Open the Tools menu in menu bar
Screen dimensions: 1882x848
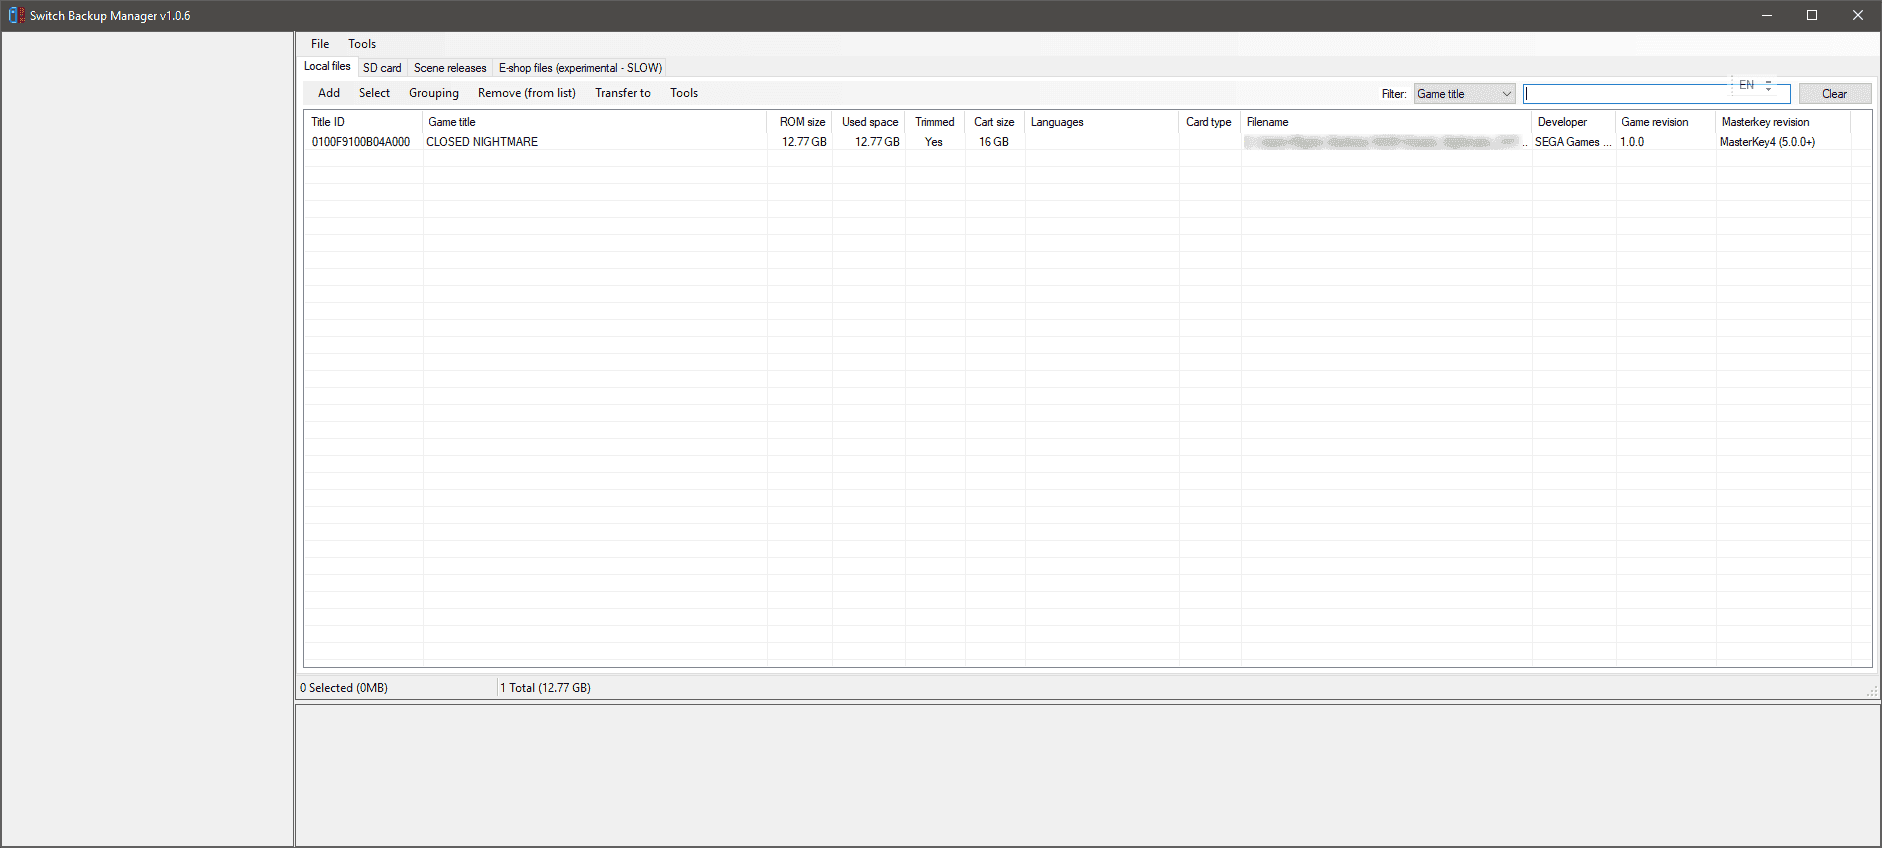[362, 44]
